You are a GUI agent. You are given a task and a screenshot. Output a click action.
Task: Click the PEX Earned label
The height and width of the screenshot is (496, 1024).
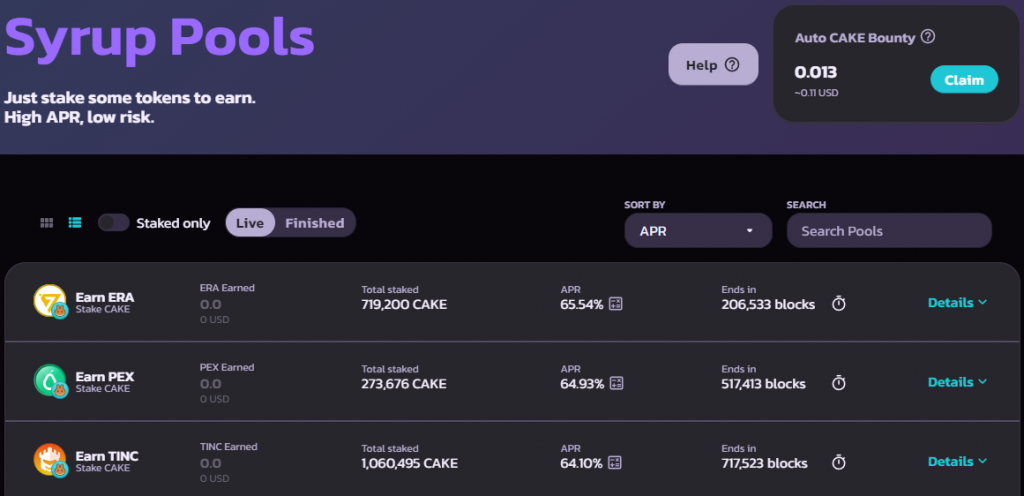(x=227, y=367)
